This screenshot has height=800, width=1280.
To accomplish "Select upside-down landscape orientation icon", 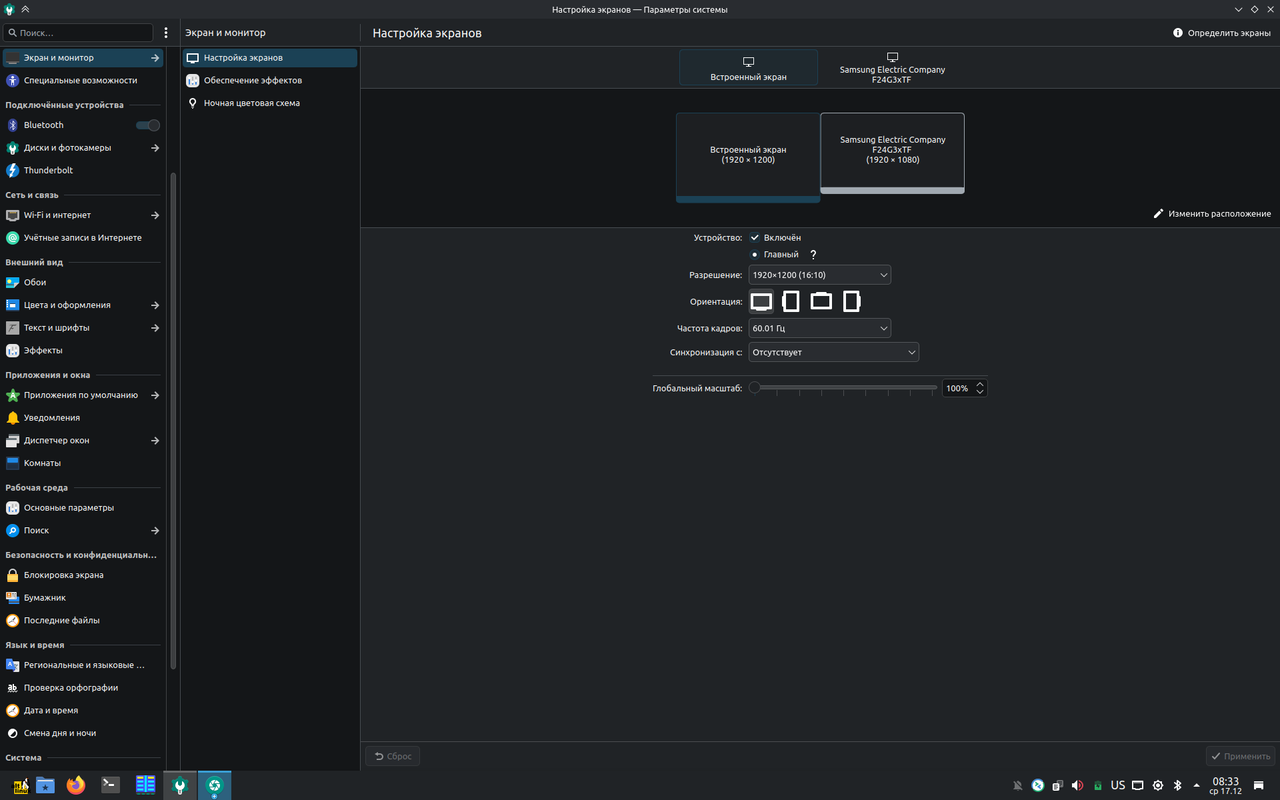I will point(821,301).
